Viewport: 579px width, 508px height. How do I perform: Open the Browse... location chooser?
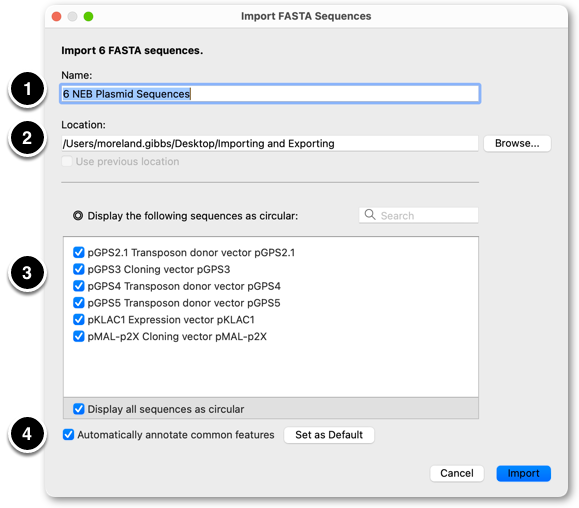[x=517, y=143]
